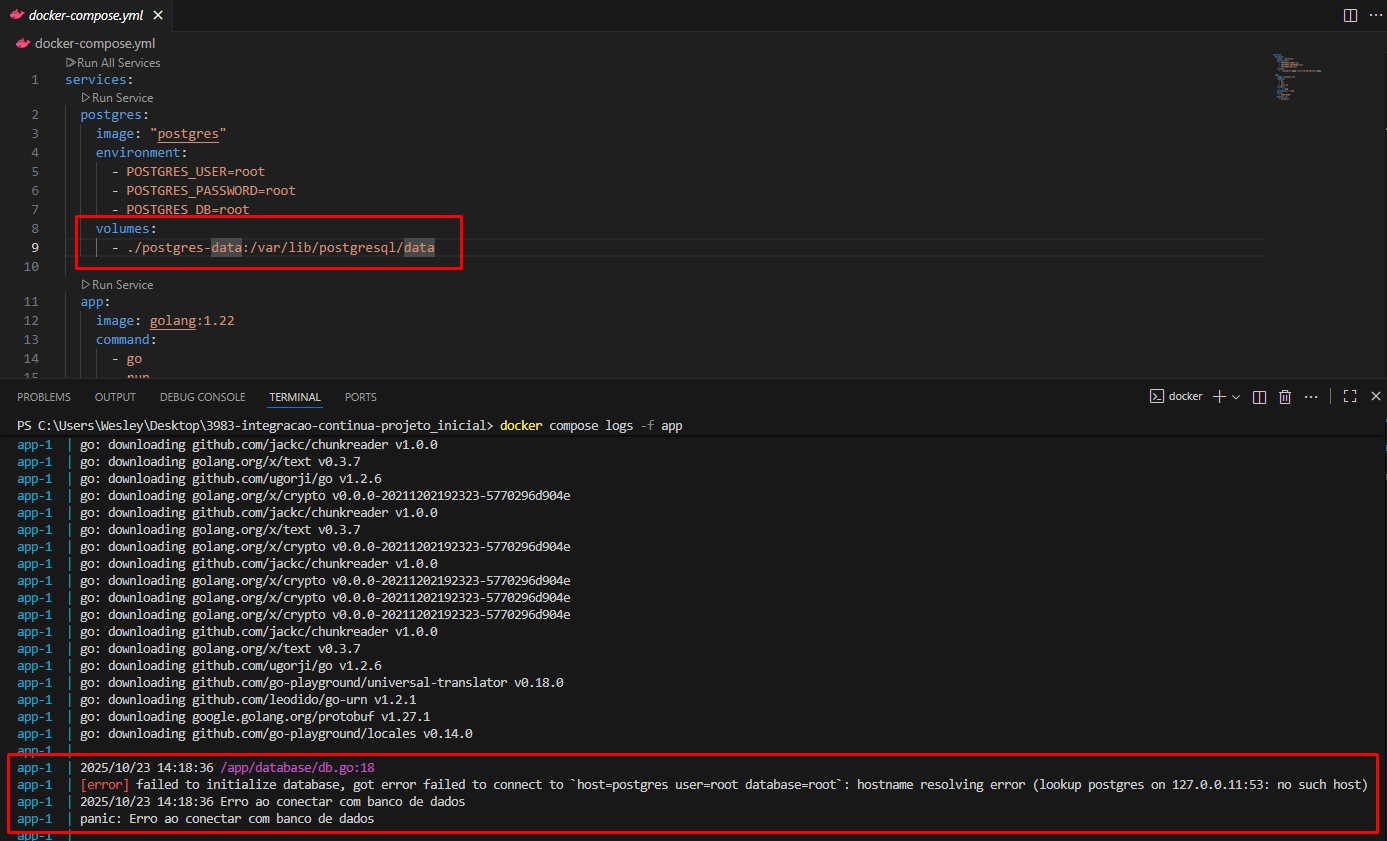
Task: Click the 'volumes:' key on line 8
Action: 126,228
